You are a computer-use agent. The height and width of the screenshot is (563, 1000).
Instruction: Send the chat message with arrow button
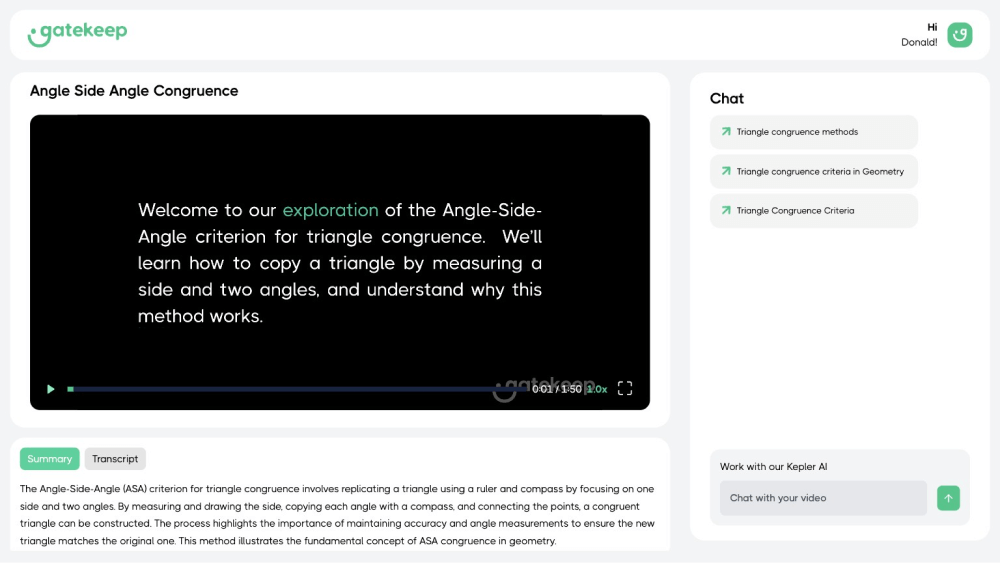click(948, 498)
